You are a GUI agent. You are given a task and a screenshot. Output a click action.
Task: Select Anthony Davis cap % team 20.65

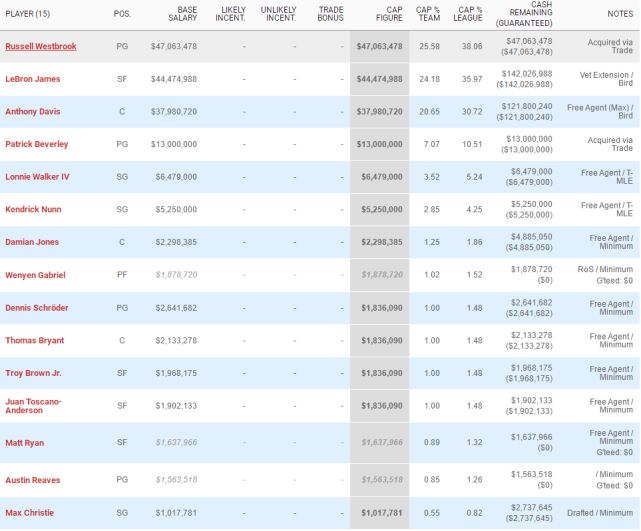pos(429,112)
